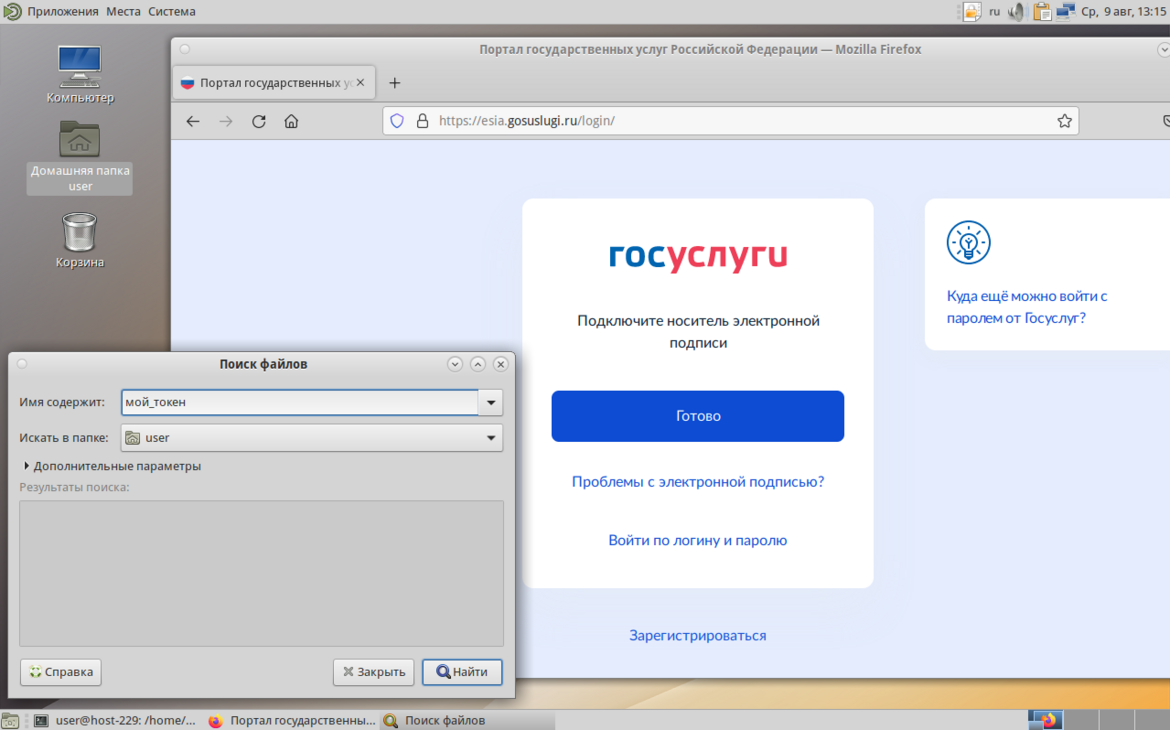This screenshot has width=1170, height=730.
Task: Close the Gosuslugi portal tab
Action: 360,83
